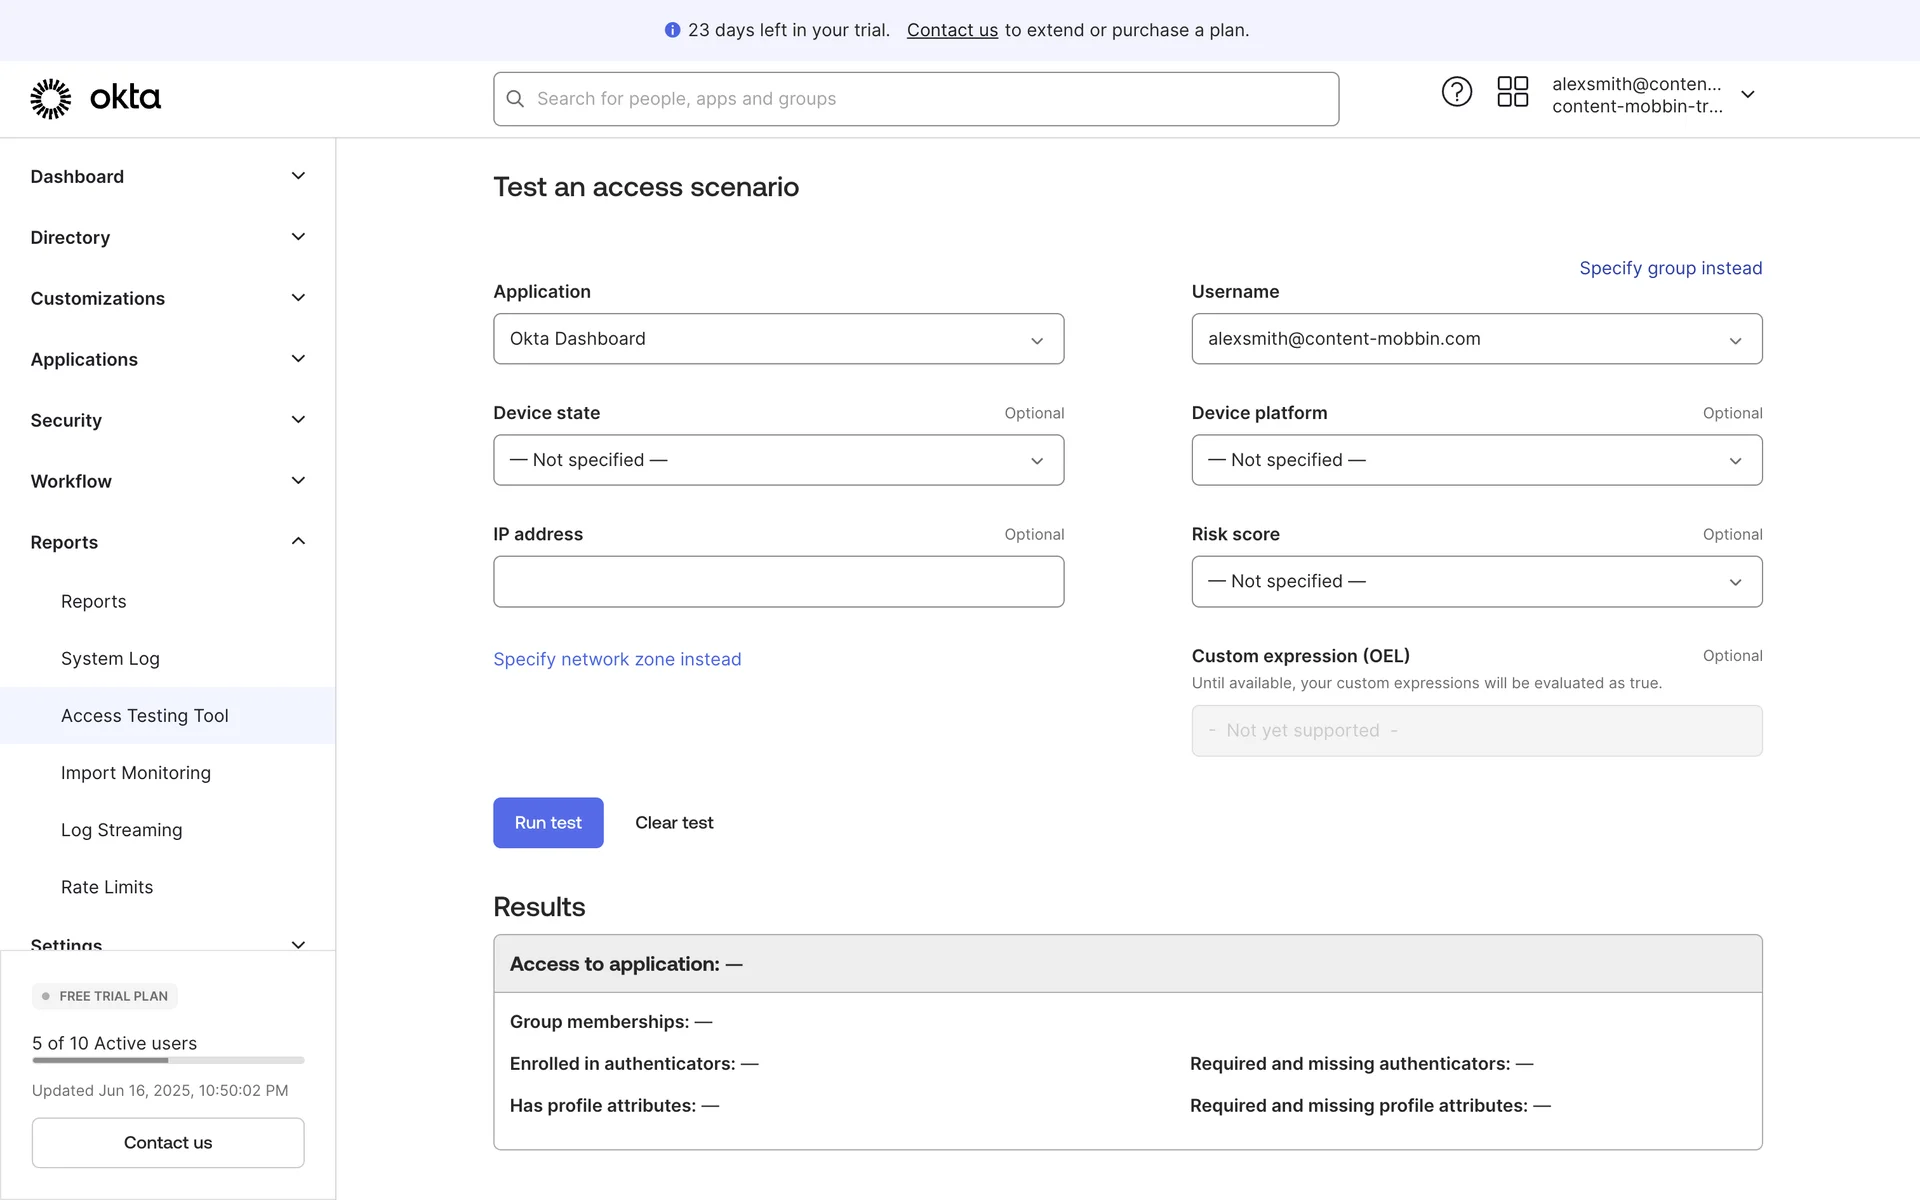1920x1200 pixels.
Task: Click Specify network zone instead link
Action: [617, 659]
